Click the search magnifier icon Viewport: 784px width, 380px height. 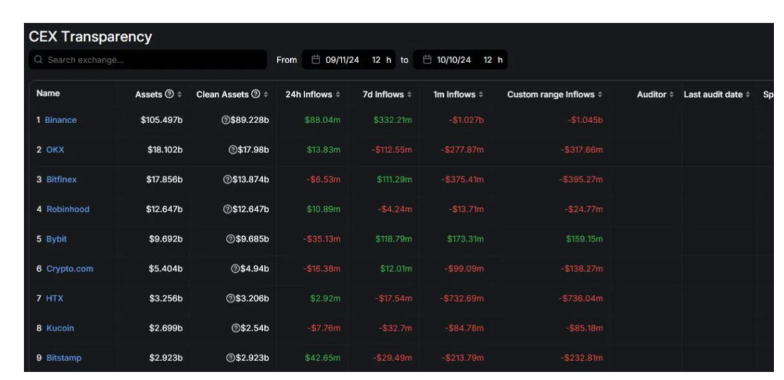[38, 60]
